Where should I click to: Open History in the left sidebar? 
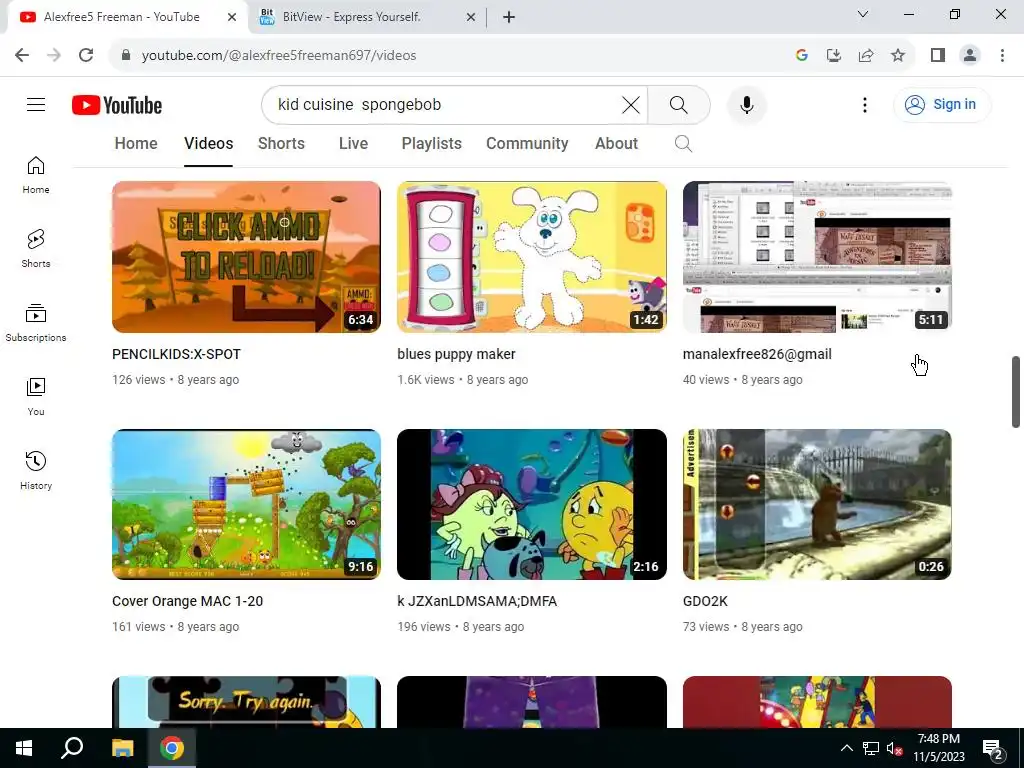[36, 470]
